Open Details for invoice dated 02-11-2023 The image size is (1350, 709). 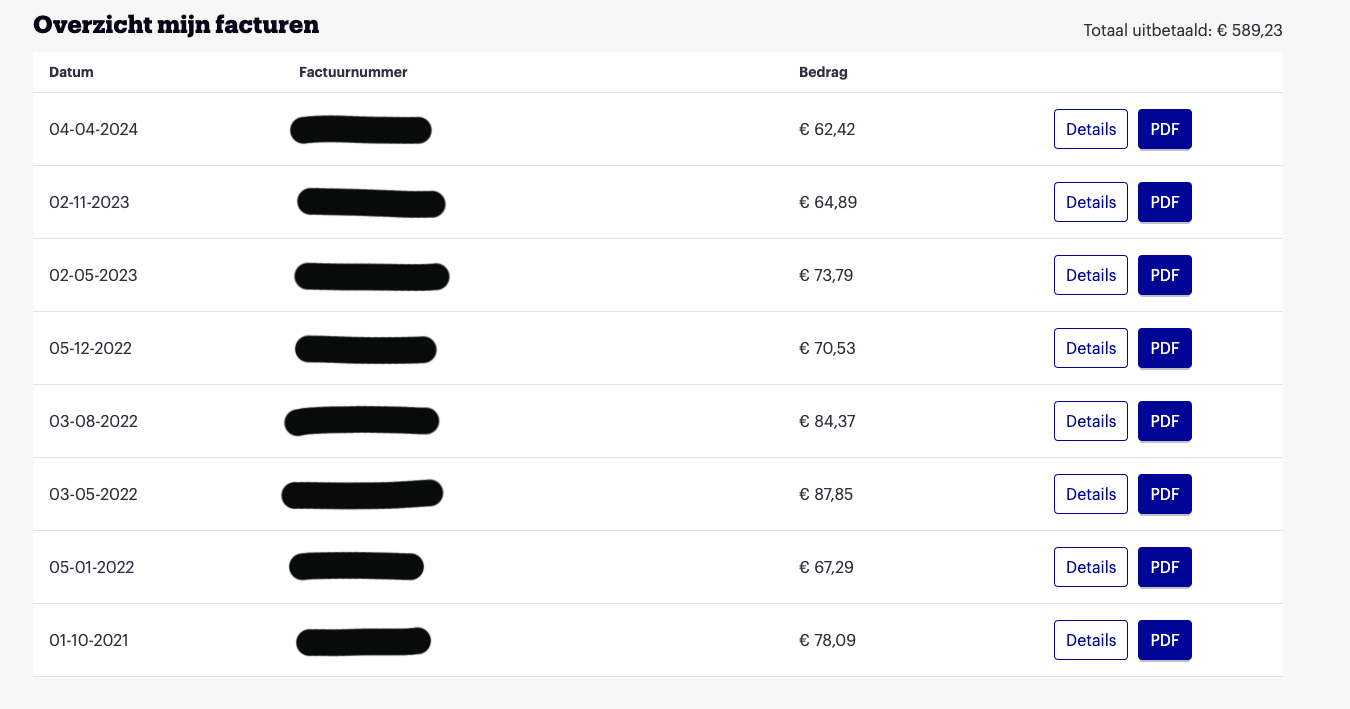click(1091, 202)
